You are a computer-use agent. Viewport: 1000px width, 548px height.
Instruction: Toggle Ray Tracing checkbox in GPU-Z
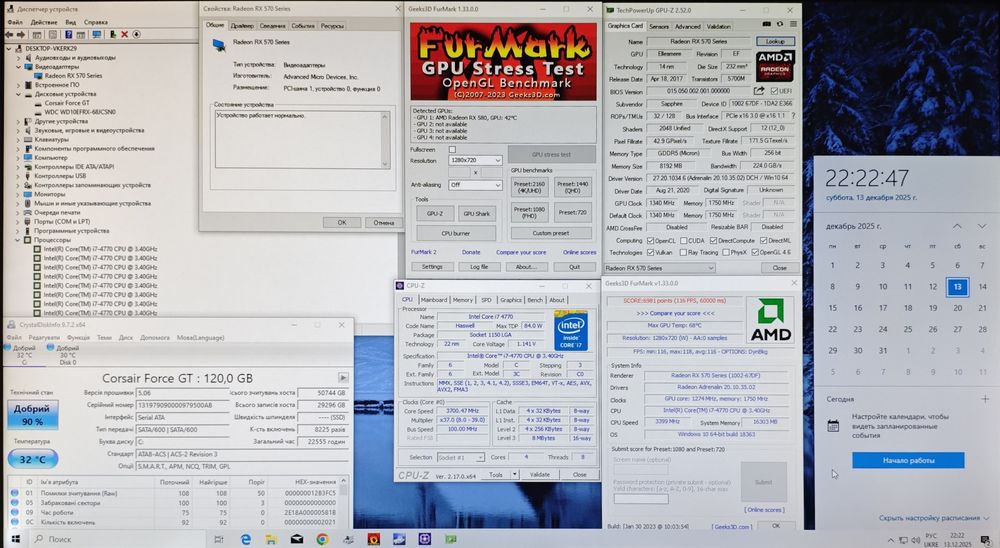click(x=684, y=252)
